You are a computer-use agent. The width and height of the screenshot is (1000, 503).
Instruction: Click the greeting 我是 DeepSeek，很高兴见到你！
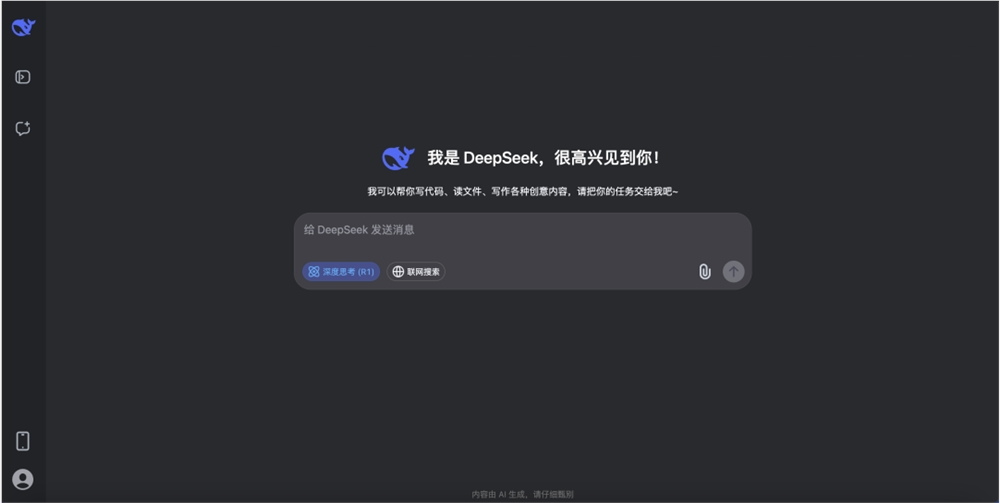tap(543, 158)
